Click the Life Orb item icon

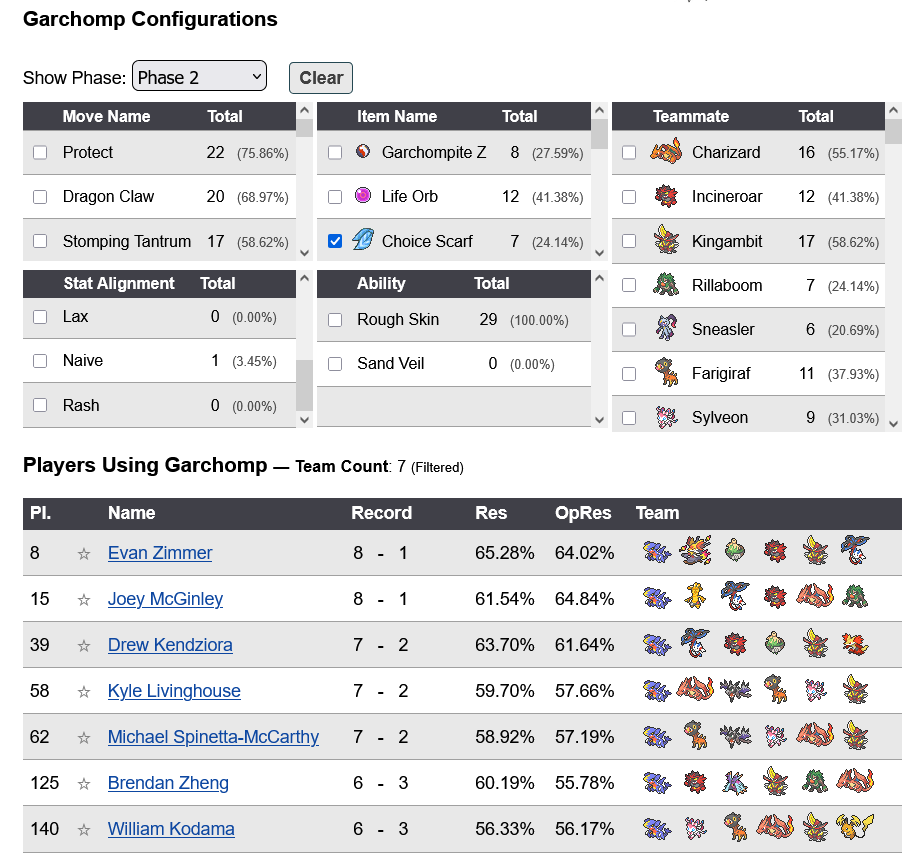click(x=363, y=195)
